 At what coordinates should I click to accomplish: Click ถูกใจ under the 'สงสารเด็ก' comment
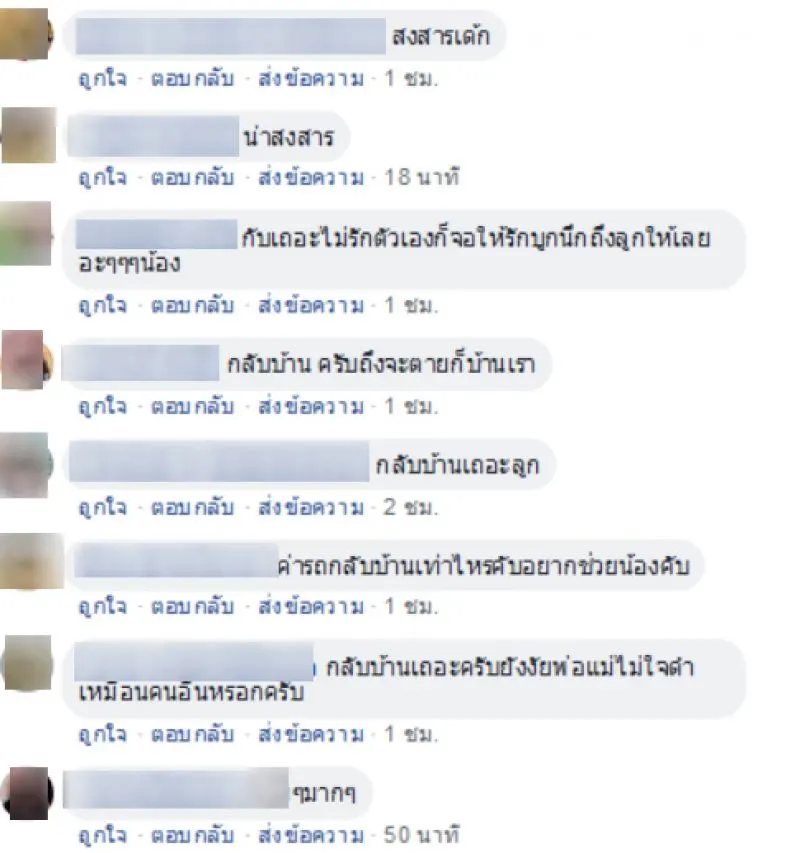coord(103,79)
